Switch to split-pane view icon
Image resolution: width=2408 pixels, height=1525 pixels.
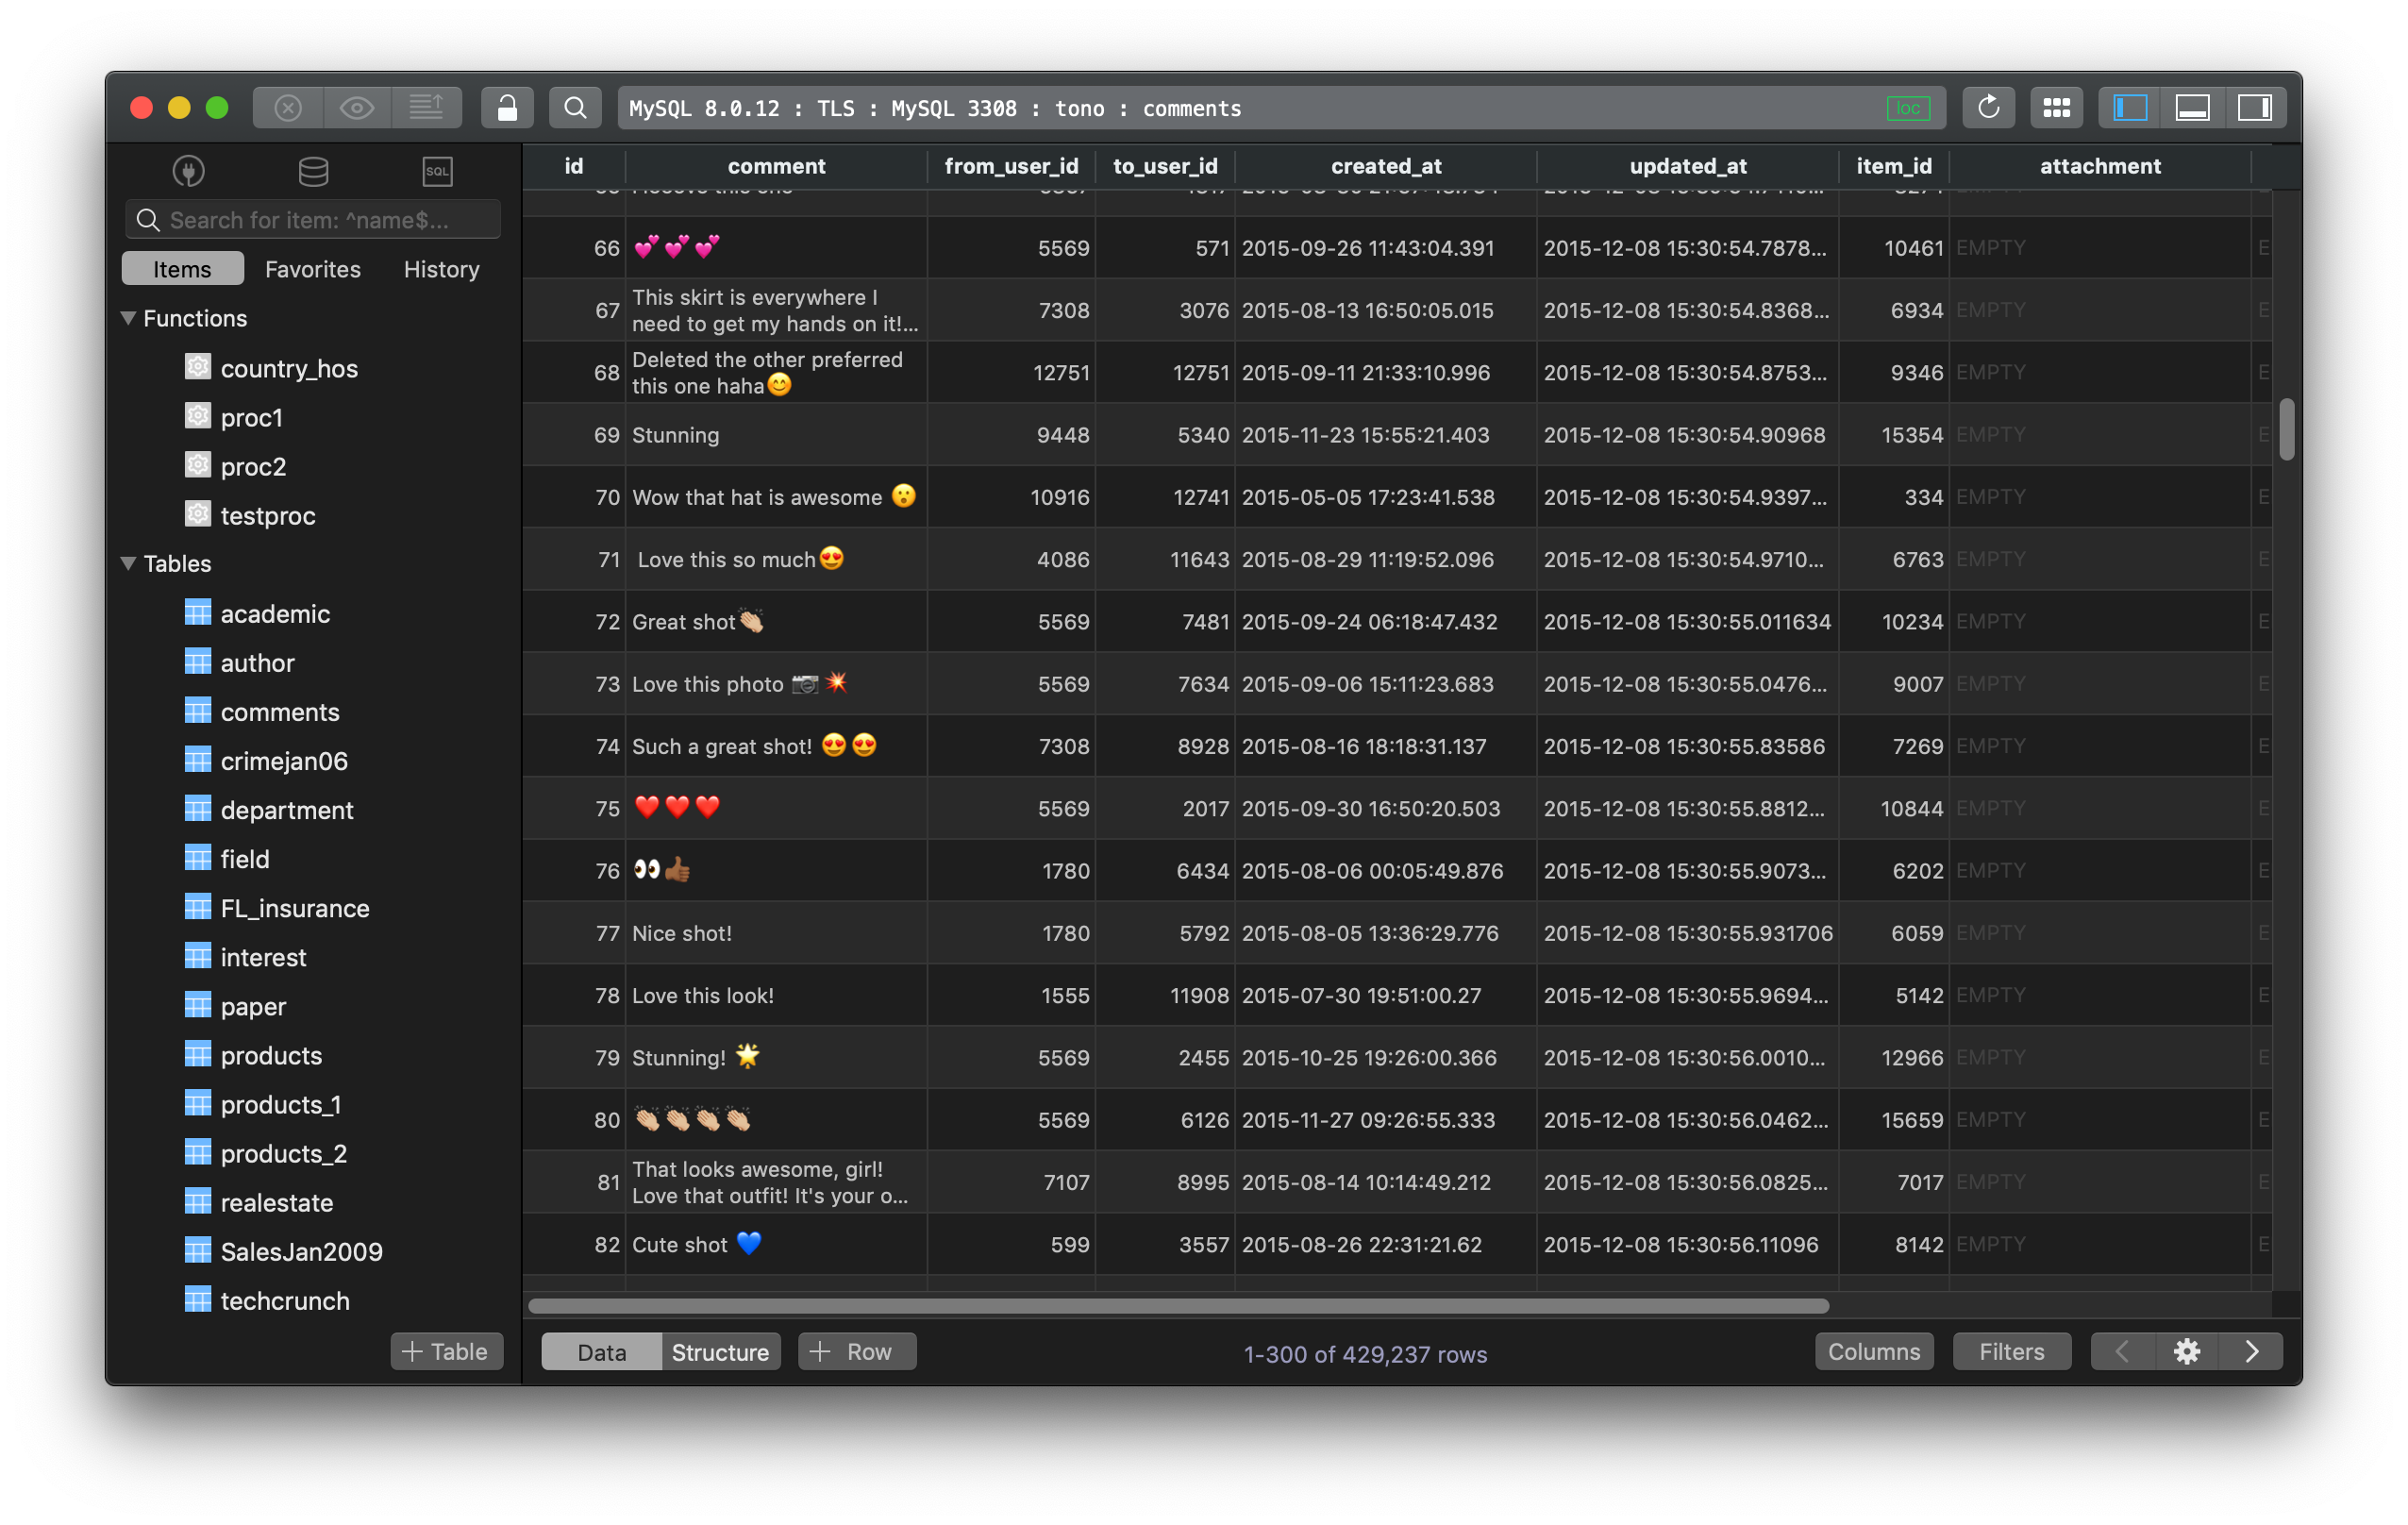click(x=2190, y=106)
